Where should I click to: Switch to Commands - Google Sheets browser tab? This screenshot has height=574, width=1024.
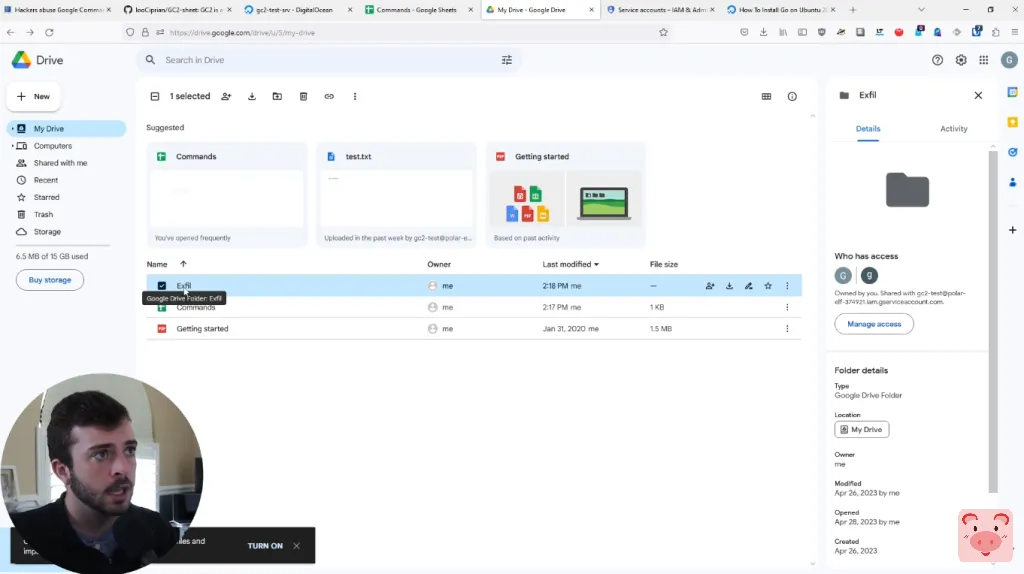point(419,10)
